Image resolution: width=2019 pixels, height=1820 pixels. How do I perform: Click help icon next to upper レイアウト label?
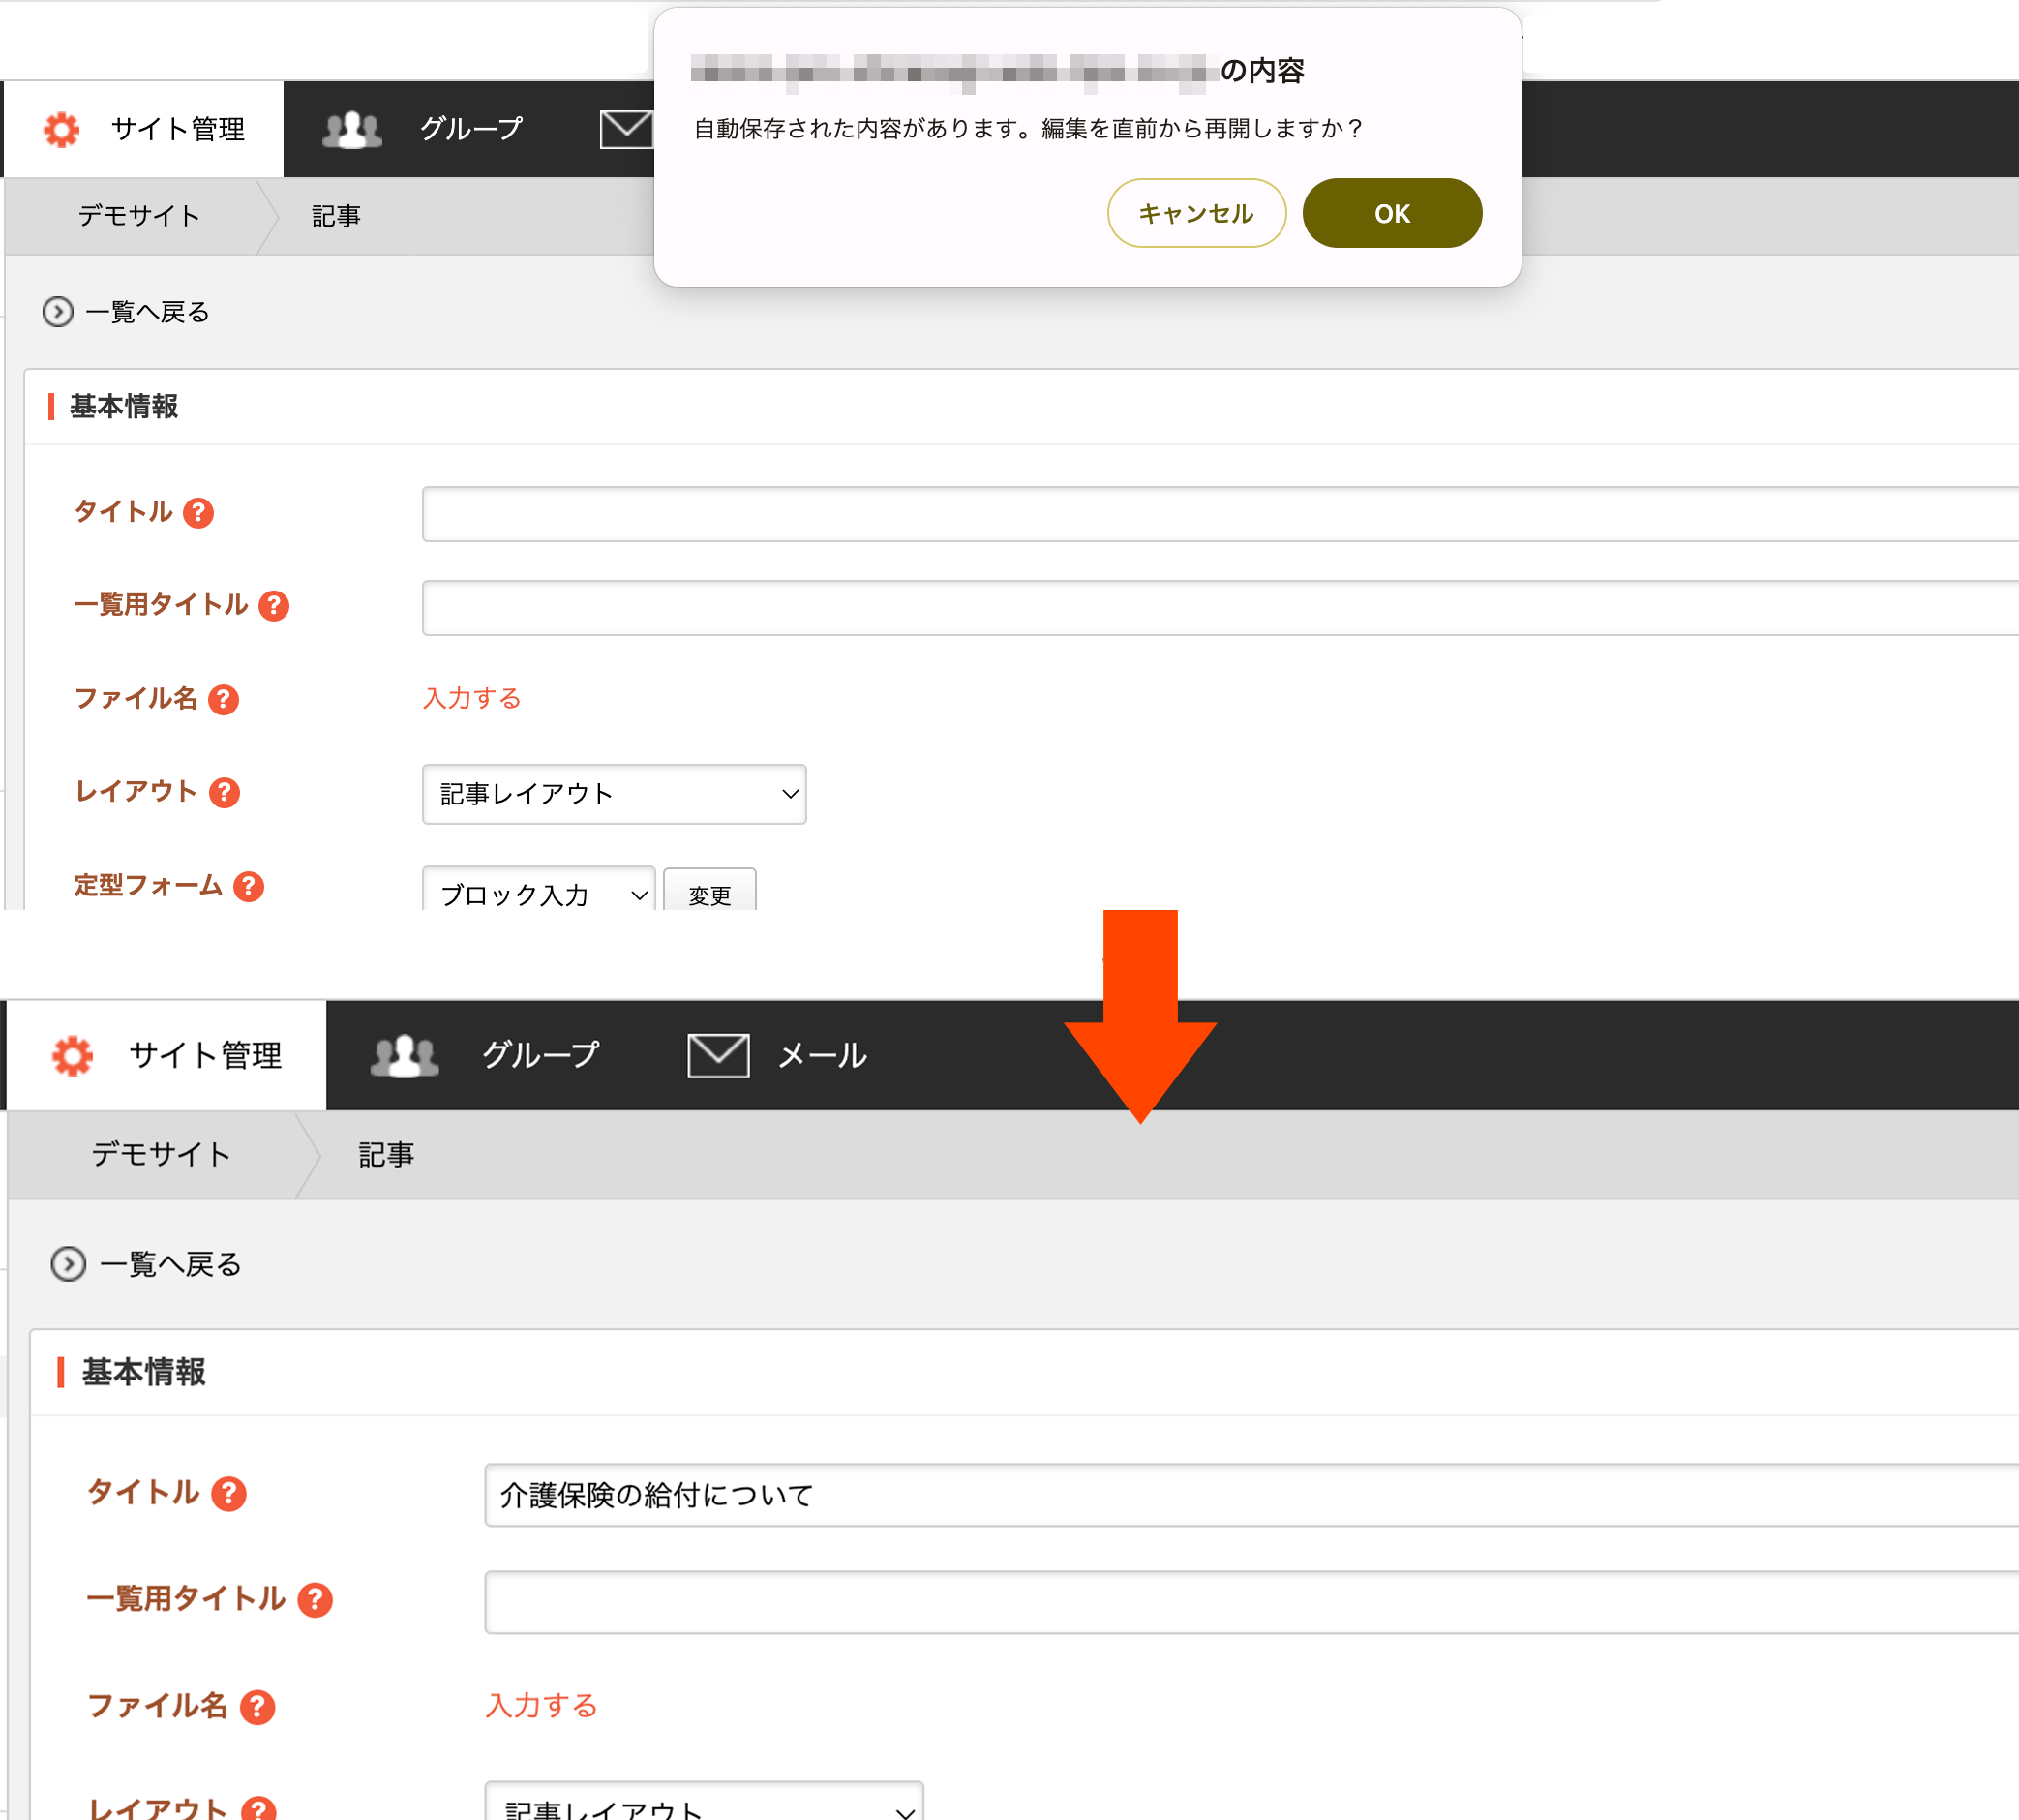coord(225,793)
